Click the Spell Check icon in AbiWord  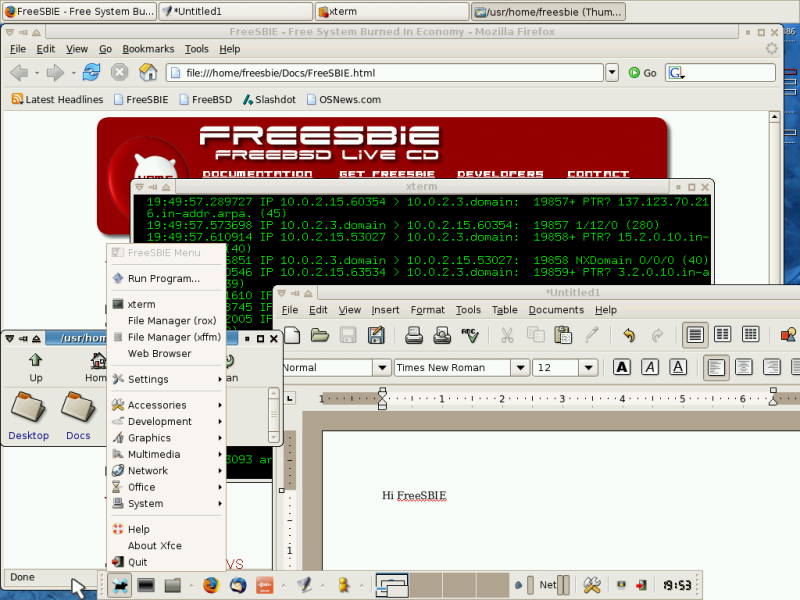point(469,335)
